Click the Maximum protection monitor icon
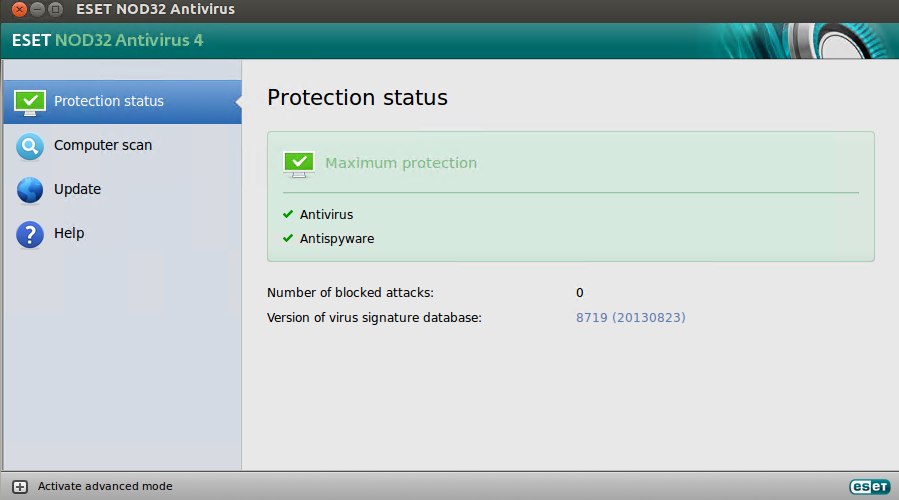 [299, 164]
